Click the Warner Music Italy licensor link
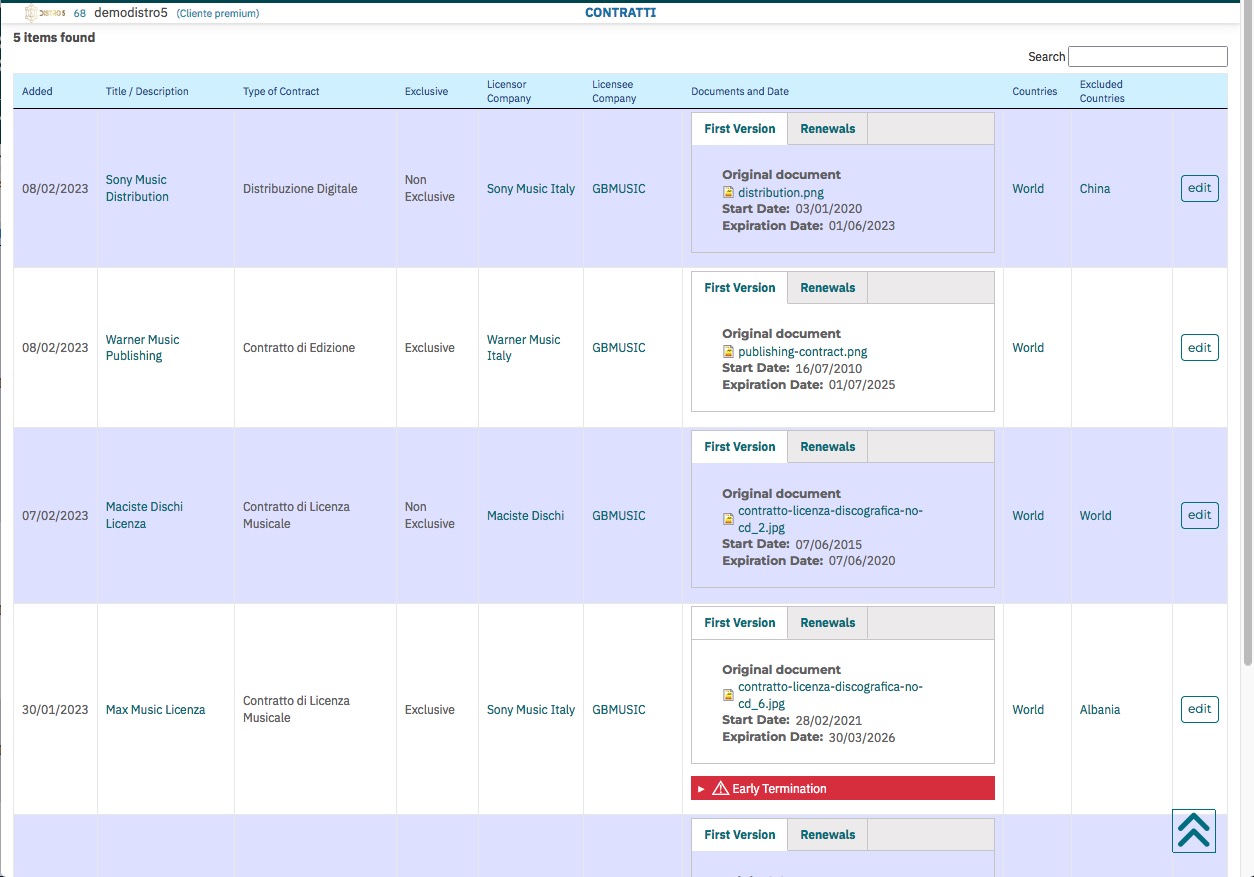The image size is (1254, 877). [524, 348]
